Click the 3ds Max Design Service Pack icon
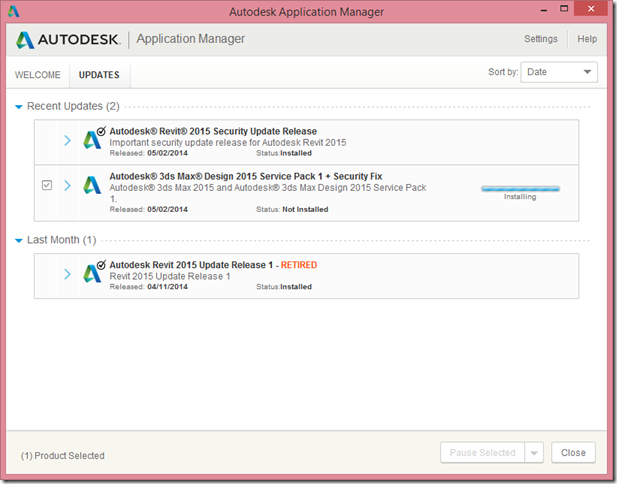 pos(93,185)
